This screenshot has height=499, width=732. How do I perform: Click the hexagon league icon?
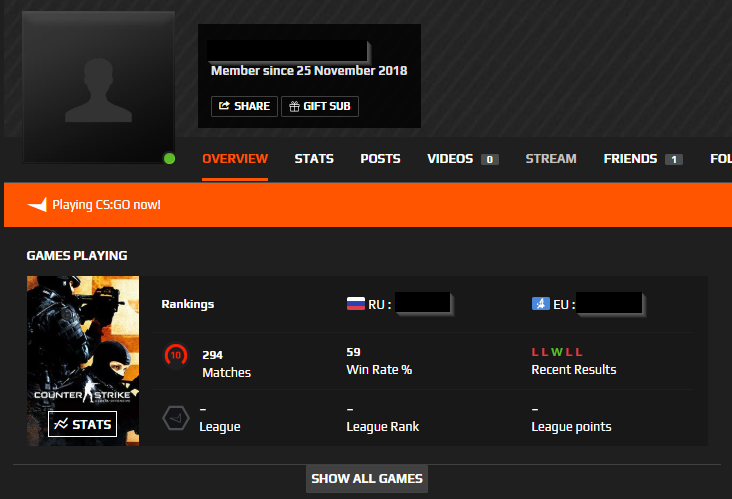(176, 418)
